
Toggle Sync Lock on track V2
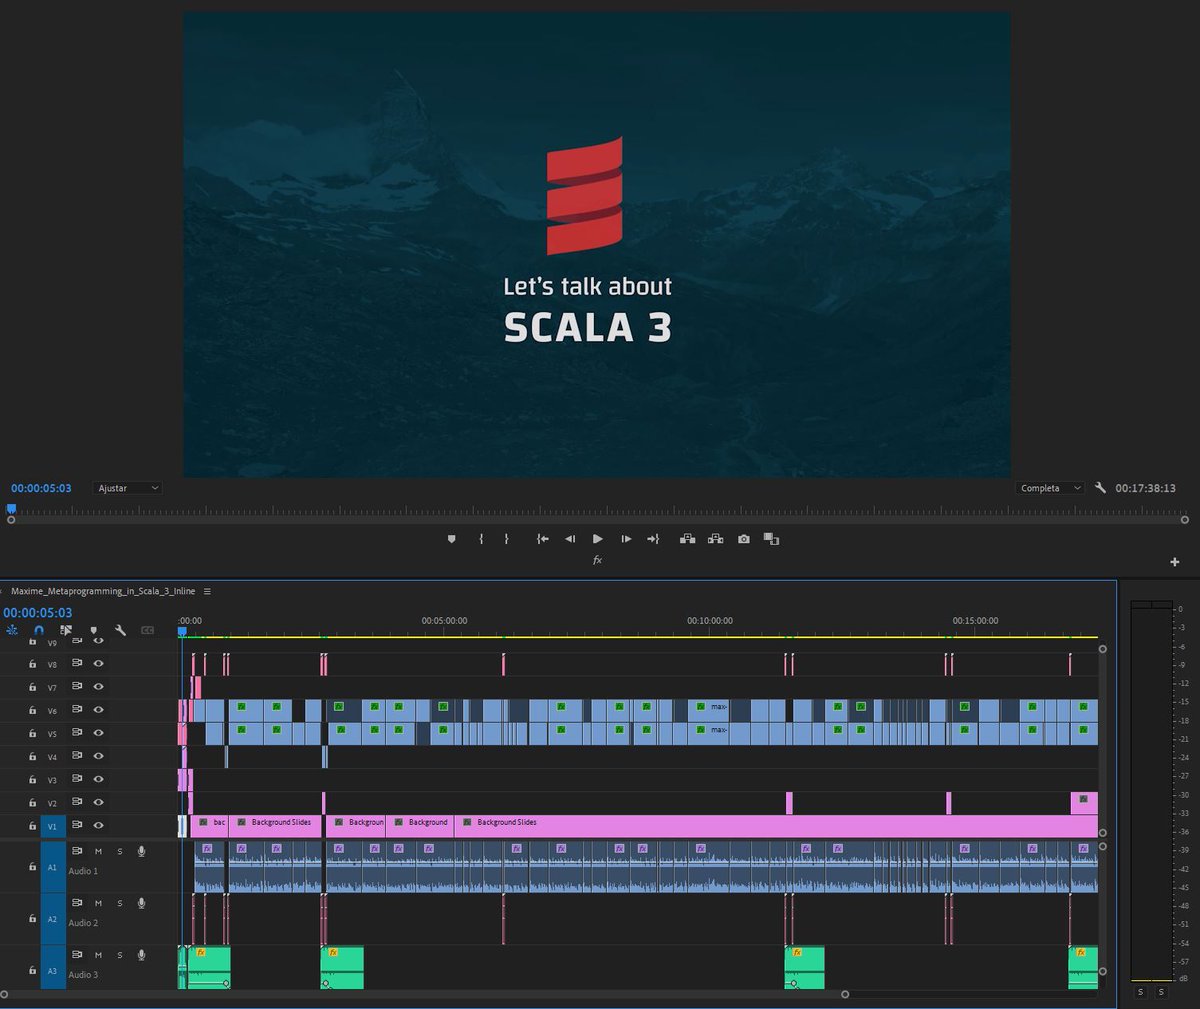76,802
